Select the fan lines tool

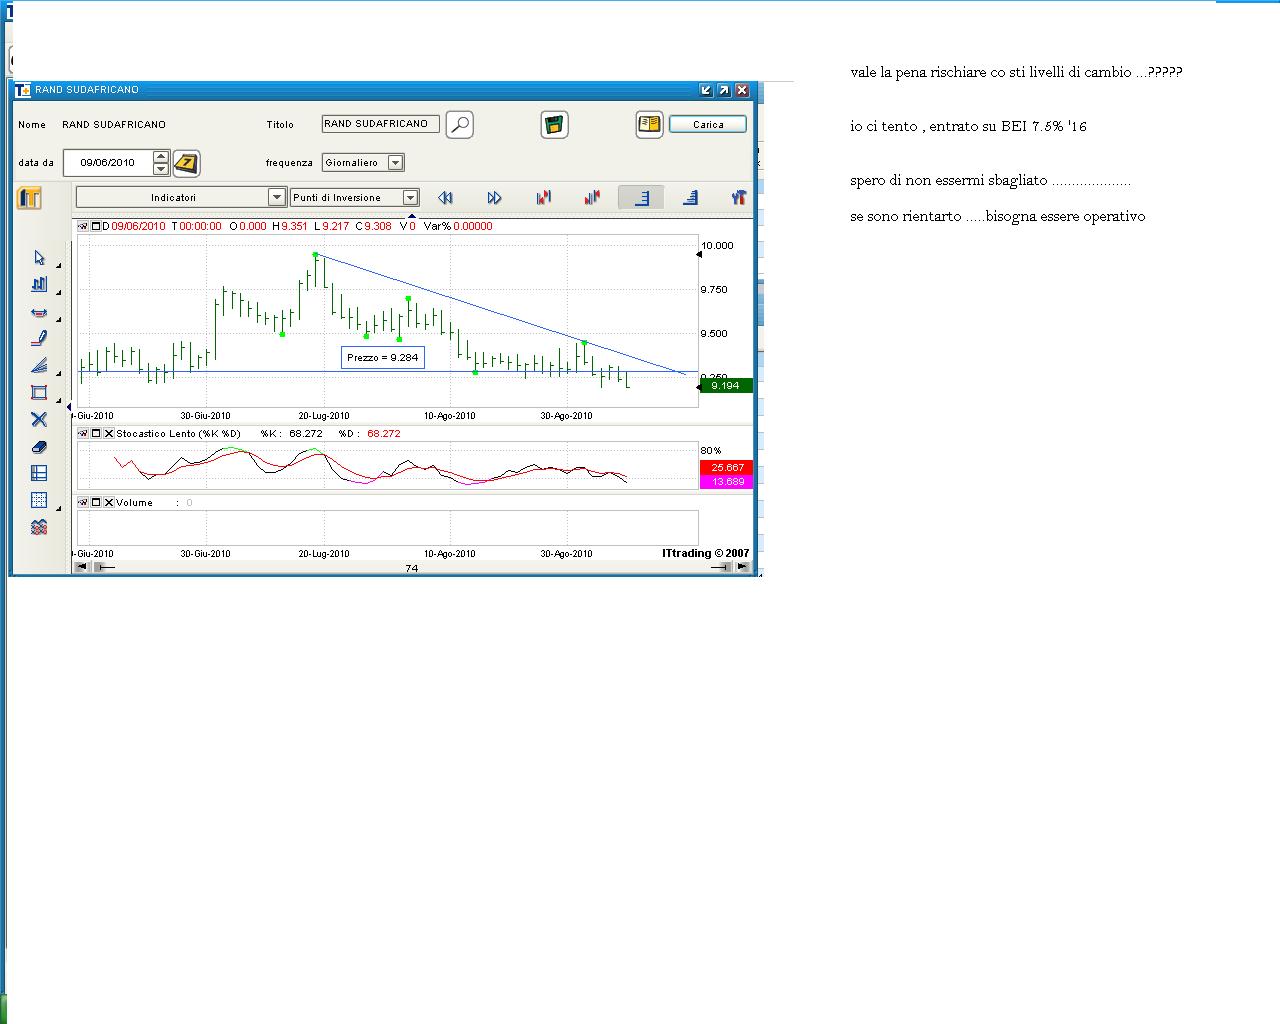(39, 365)
